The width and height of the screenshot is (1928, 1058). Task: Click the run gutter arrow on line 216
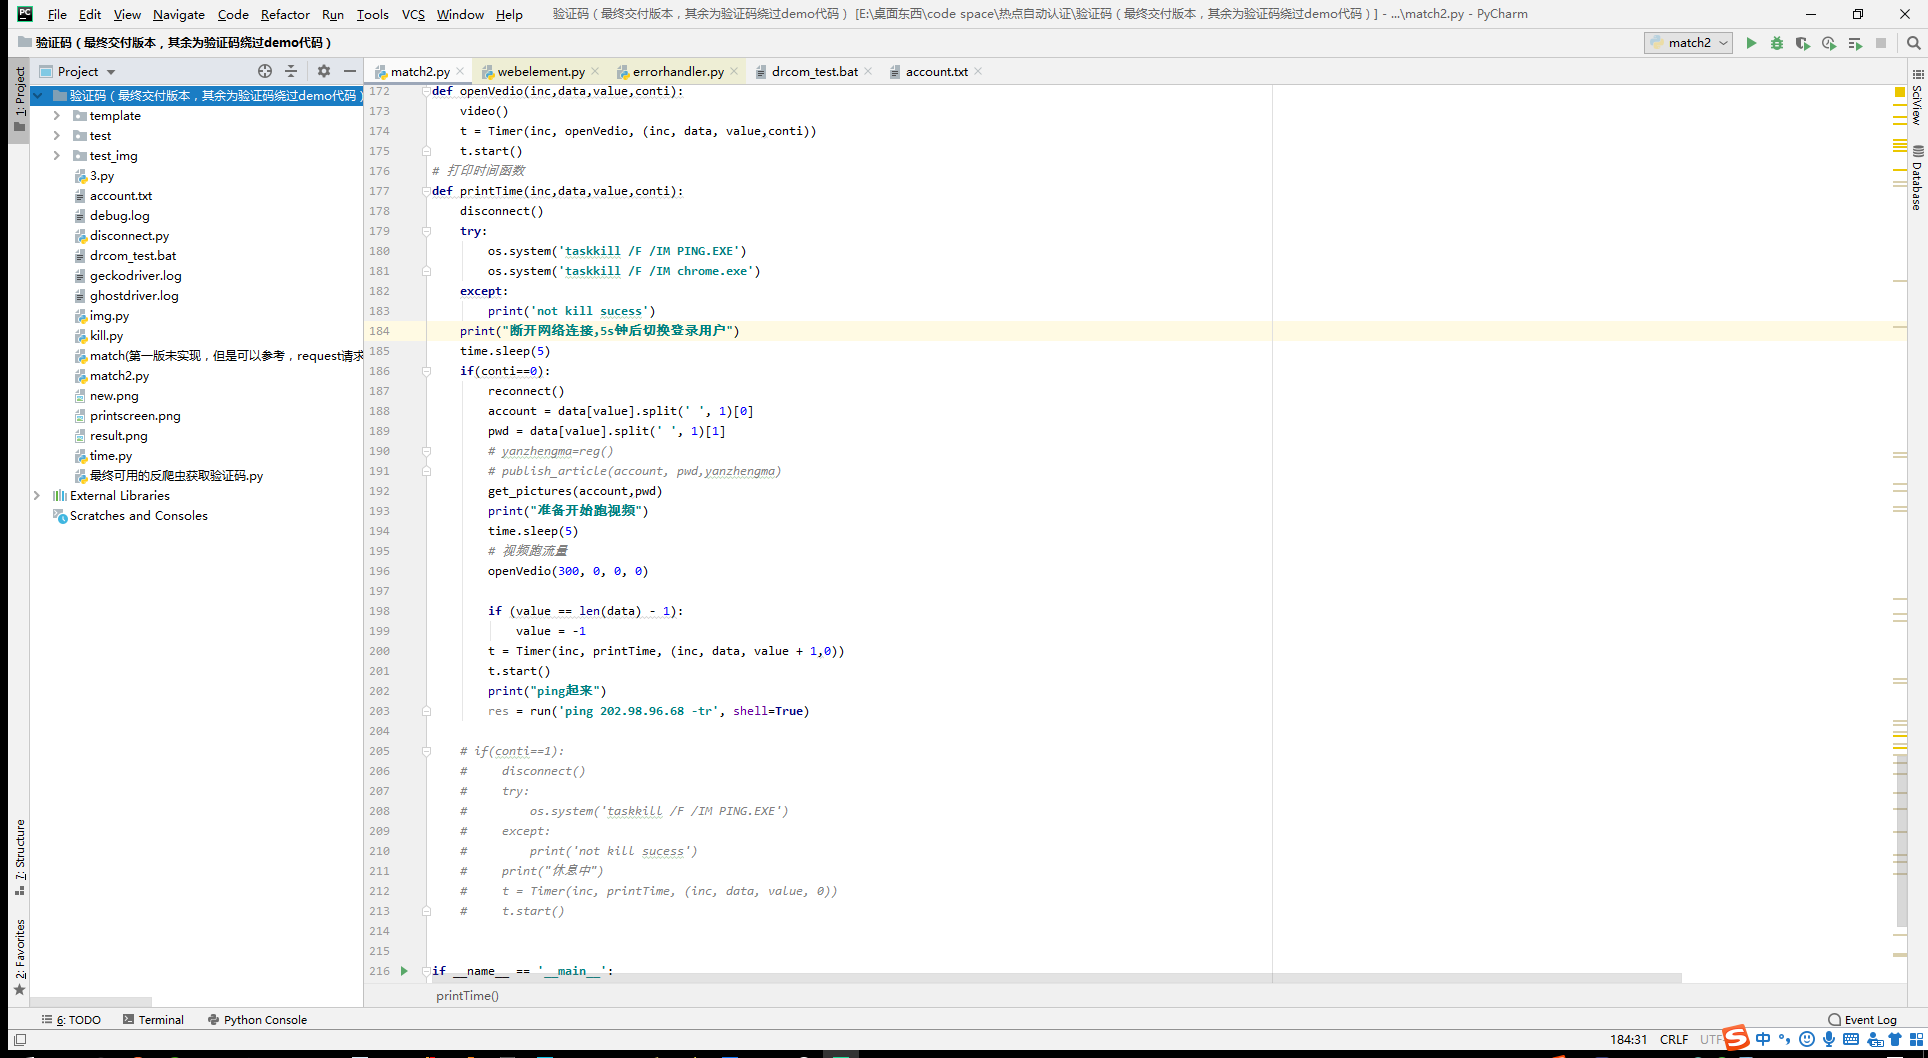point(404,971)
